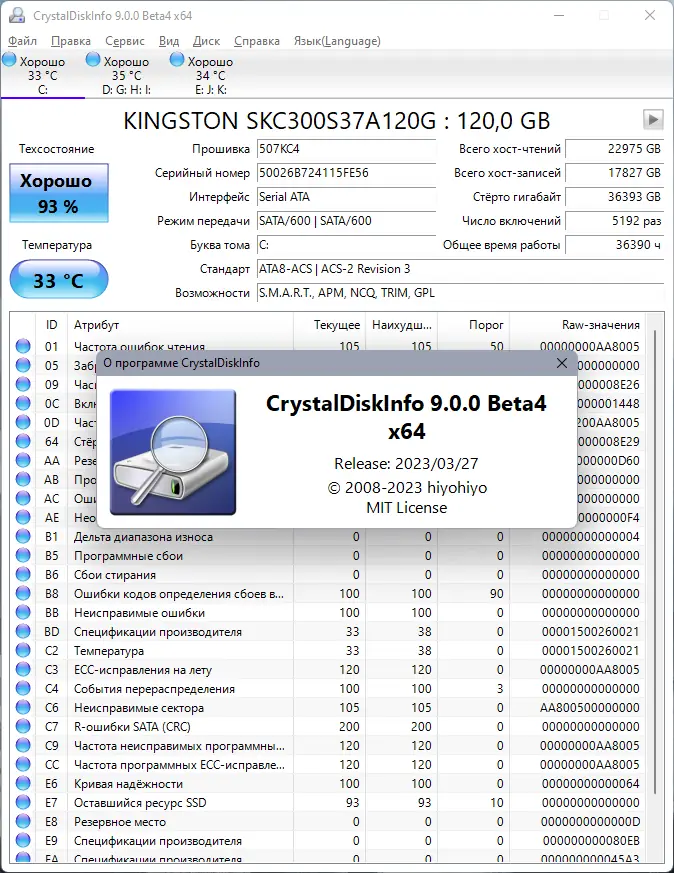Click the status orb for attribute B8

[x=23, y=594]
